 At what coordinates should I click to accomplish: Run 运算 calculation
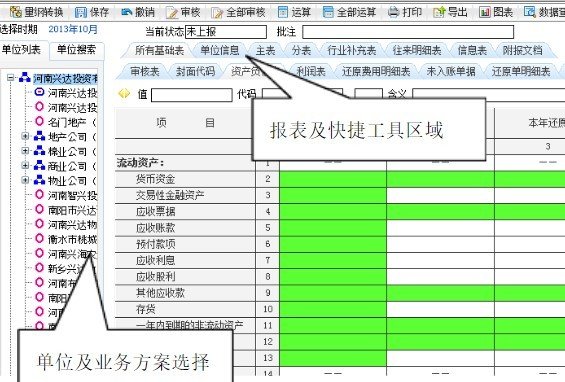pyautogui.click(x=294, y=12)
